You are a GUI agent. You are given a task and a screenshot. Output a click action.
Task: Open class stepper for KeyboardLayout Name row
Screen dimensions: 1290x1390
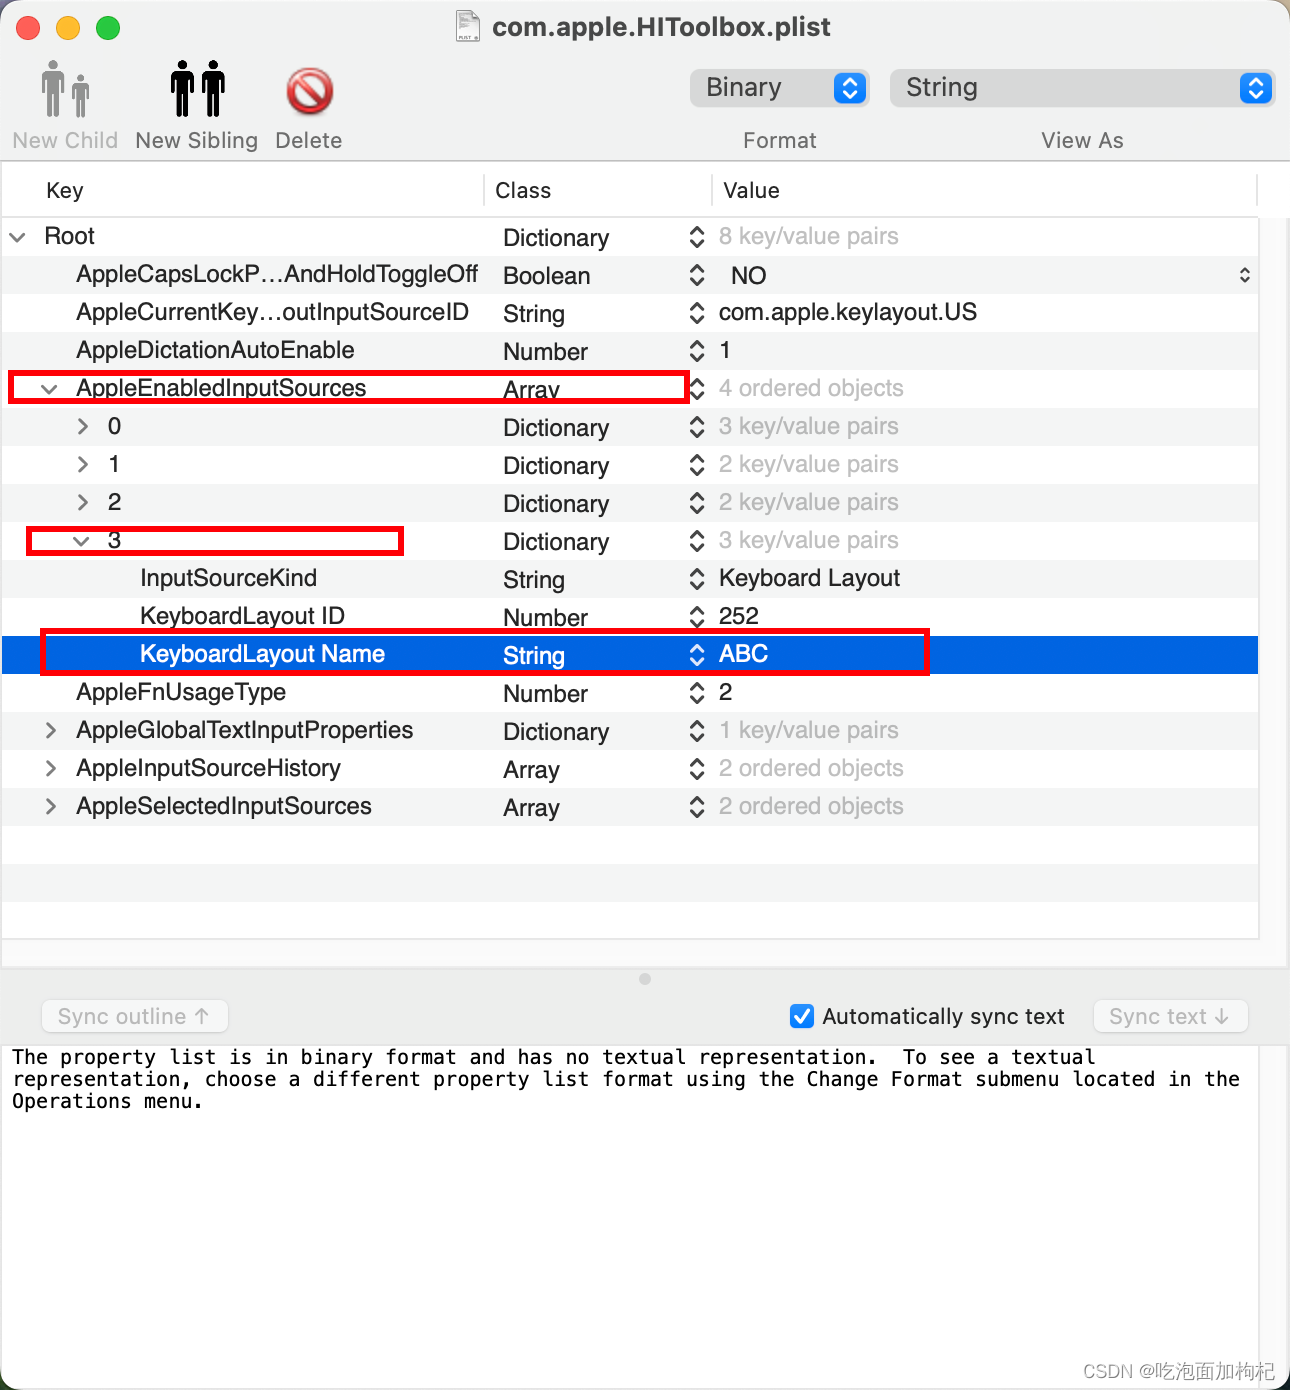pyautogui.click(x=697, y=655)
